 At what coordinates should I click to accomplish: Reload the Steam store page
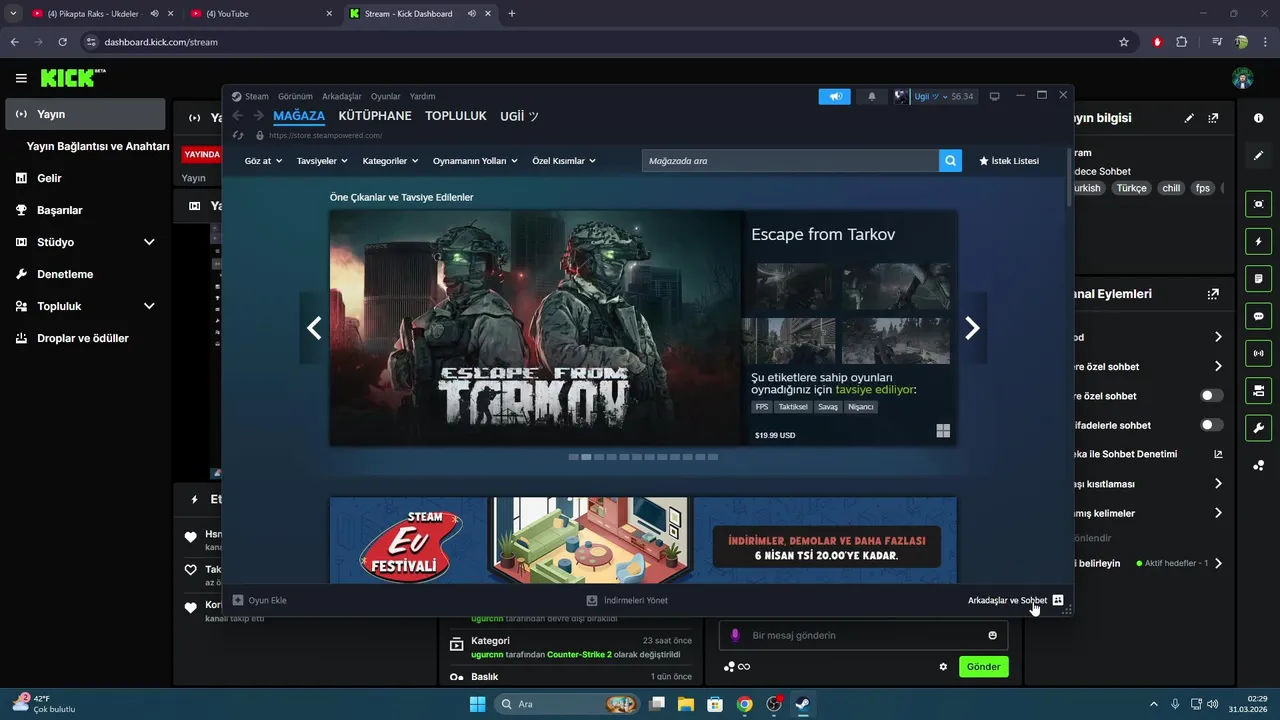pyautogui.click(x=238, y=135)
